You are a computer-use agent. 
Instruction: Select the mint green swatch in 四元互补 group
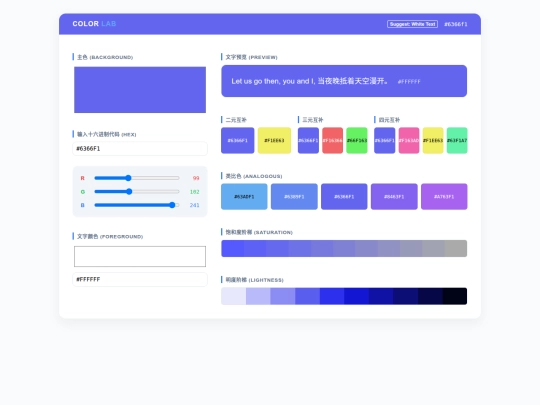click(457, 141)
